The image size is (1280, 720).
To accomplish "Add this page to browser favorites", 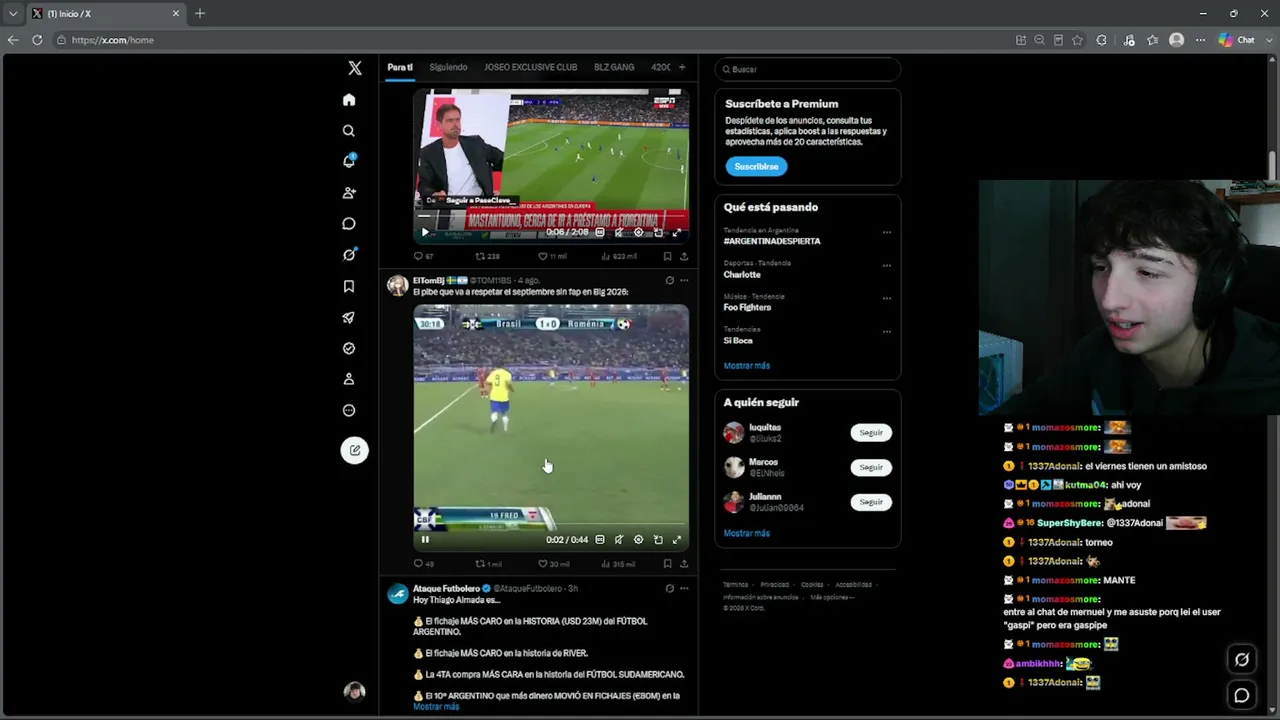I will point(1077,40).
